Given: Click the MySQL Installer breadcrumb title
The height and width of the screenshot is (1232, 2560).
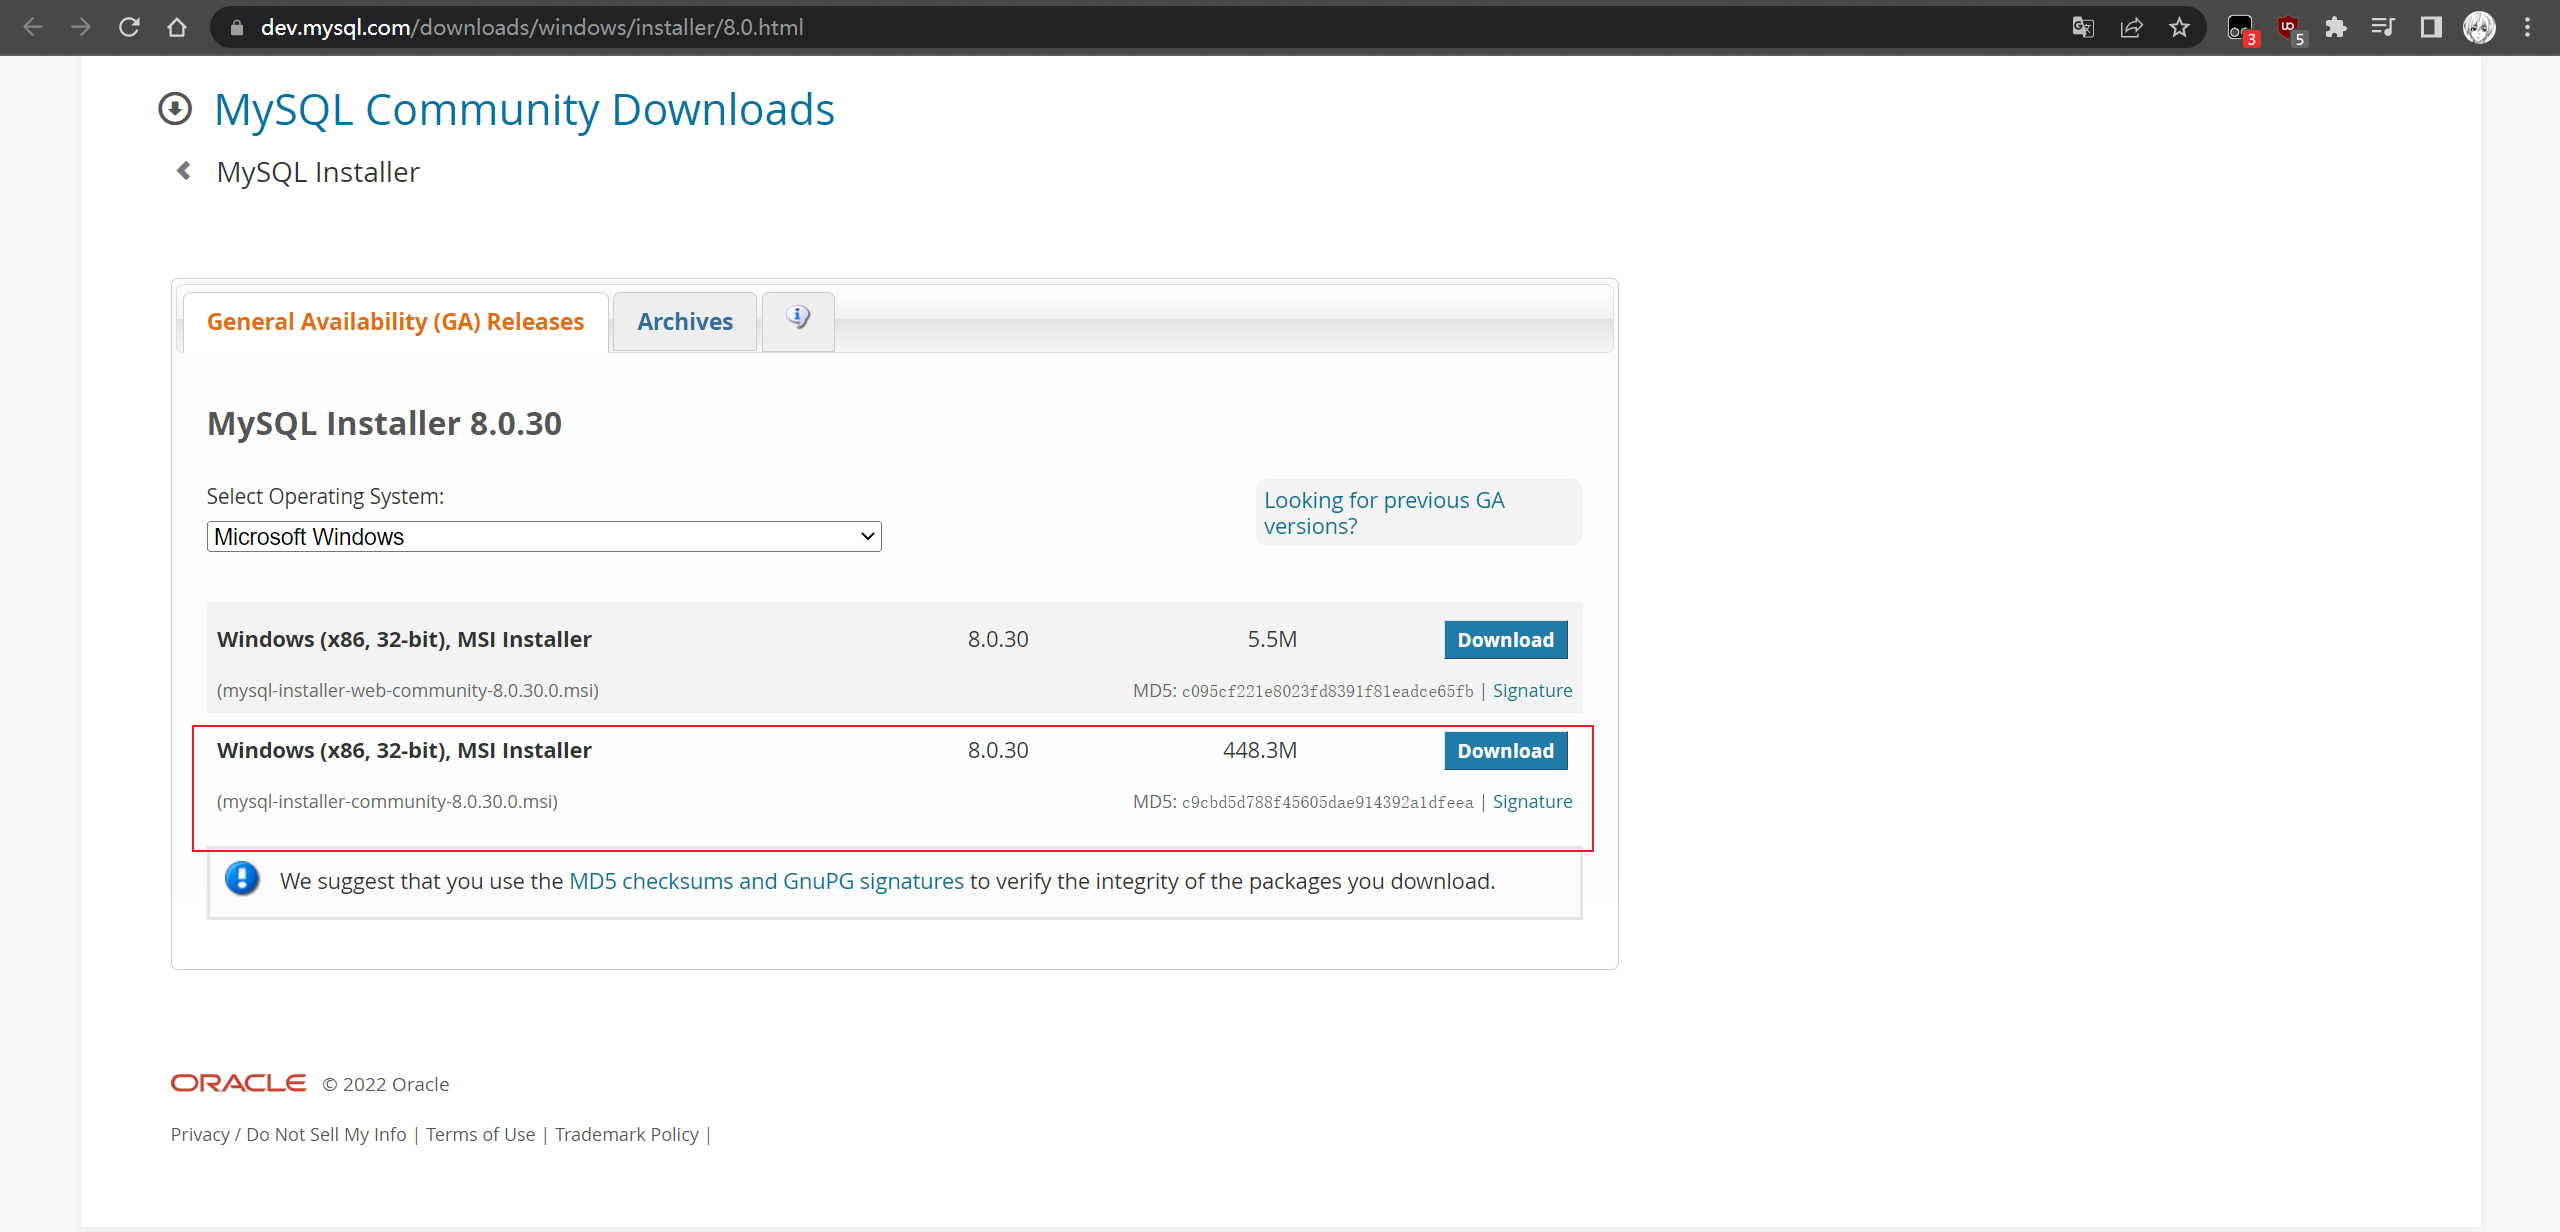Looking at the screenshot, I should pyautogui.click(x=318, y=172).
